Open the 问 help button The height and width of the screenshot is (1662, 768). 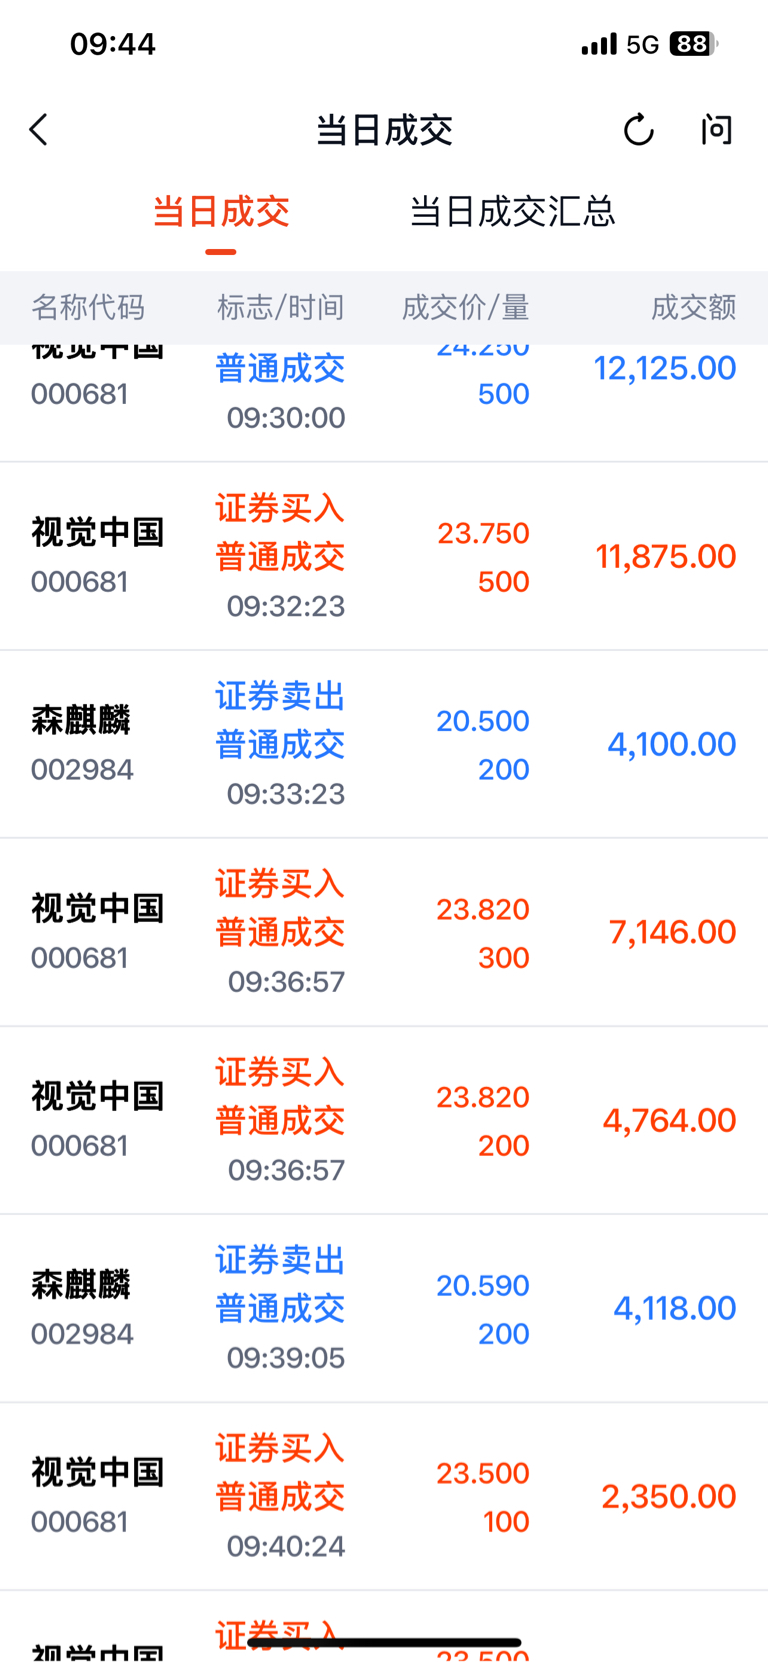click(x=716, y=130)
